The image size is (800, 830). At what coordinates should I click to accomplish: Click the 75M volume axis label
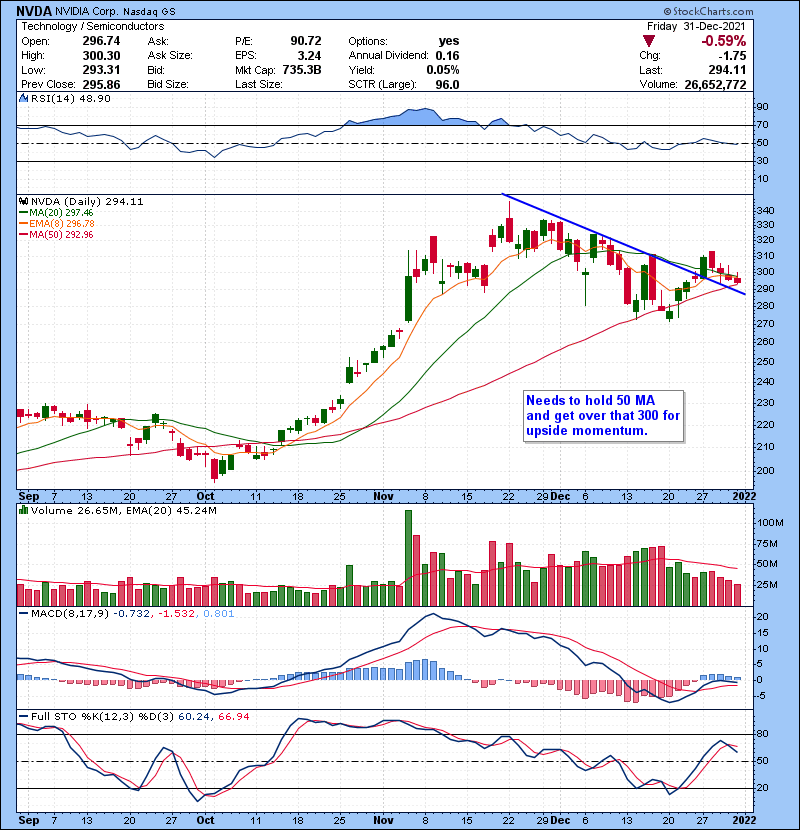click(767, 544)
